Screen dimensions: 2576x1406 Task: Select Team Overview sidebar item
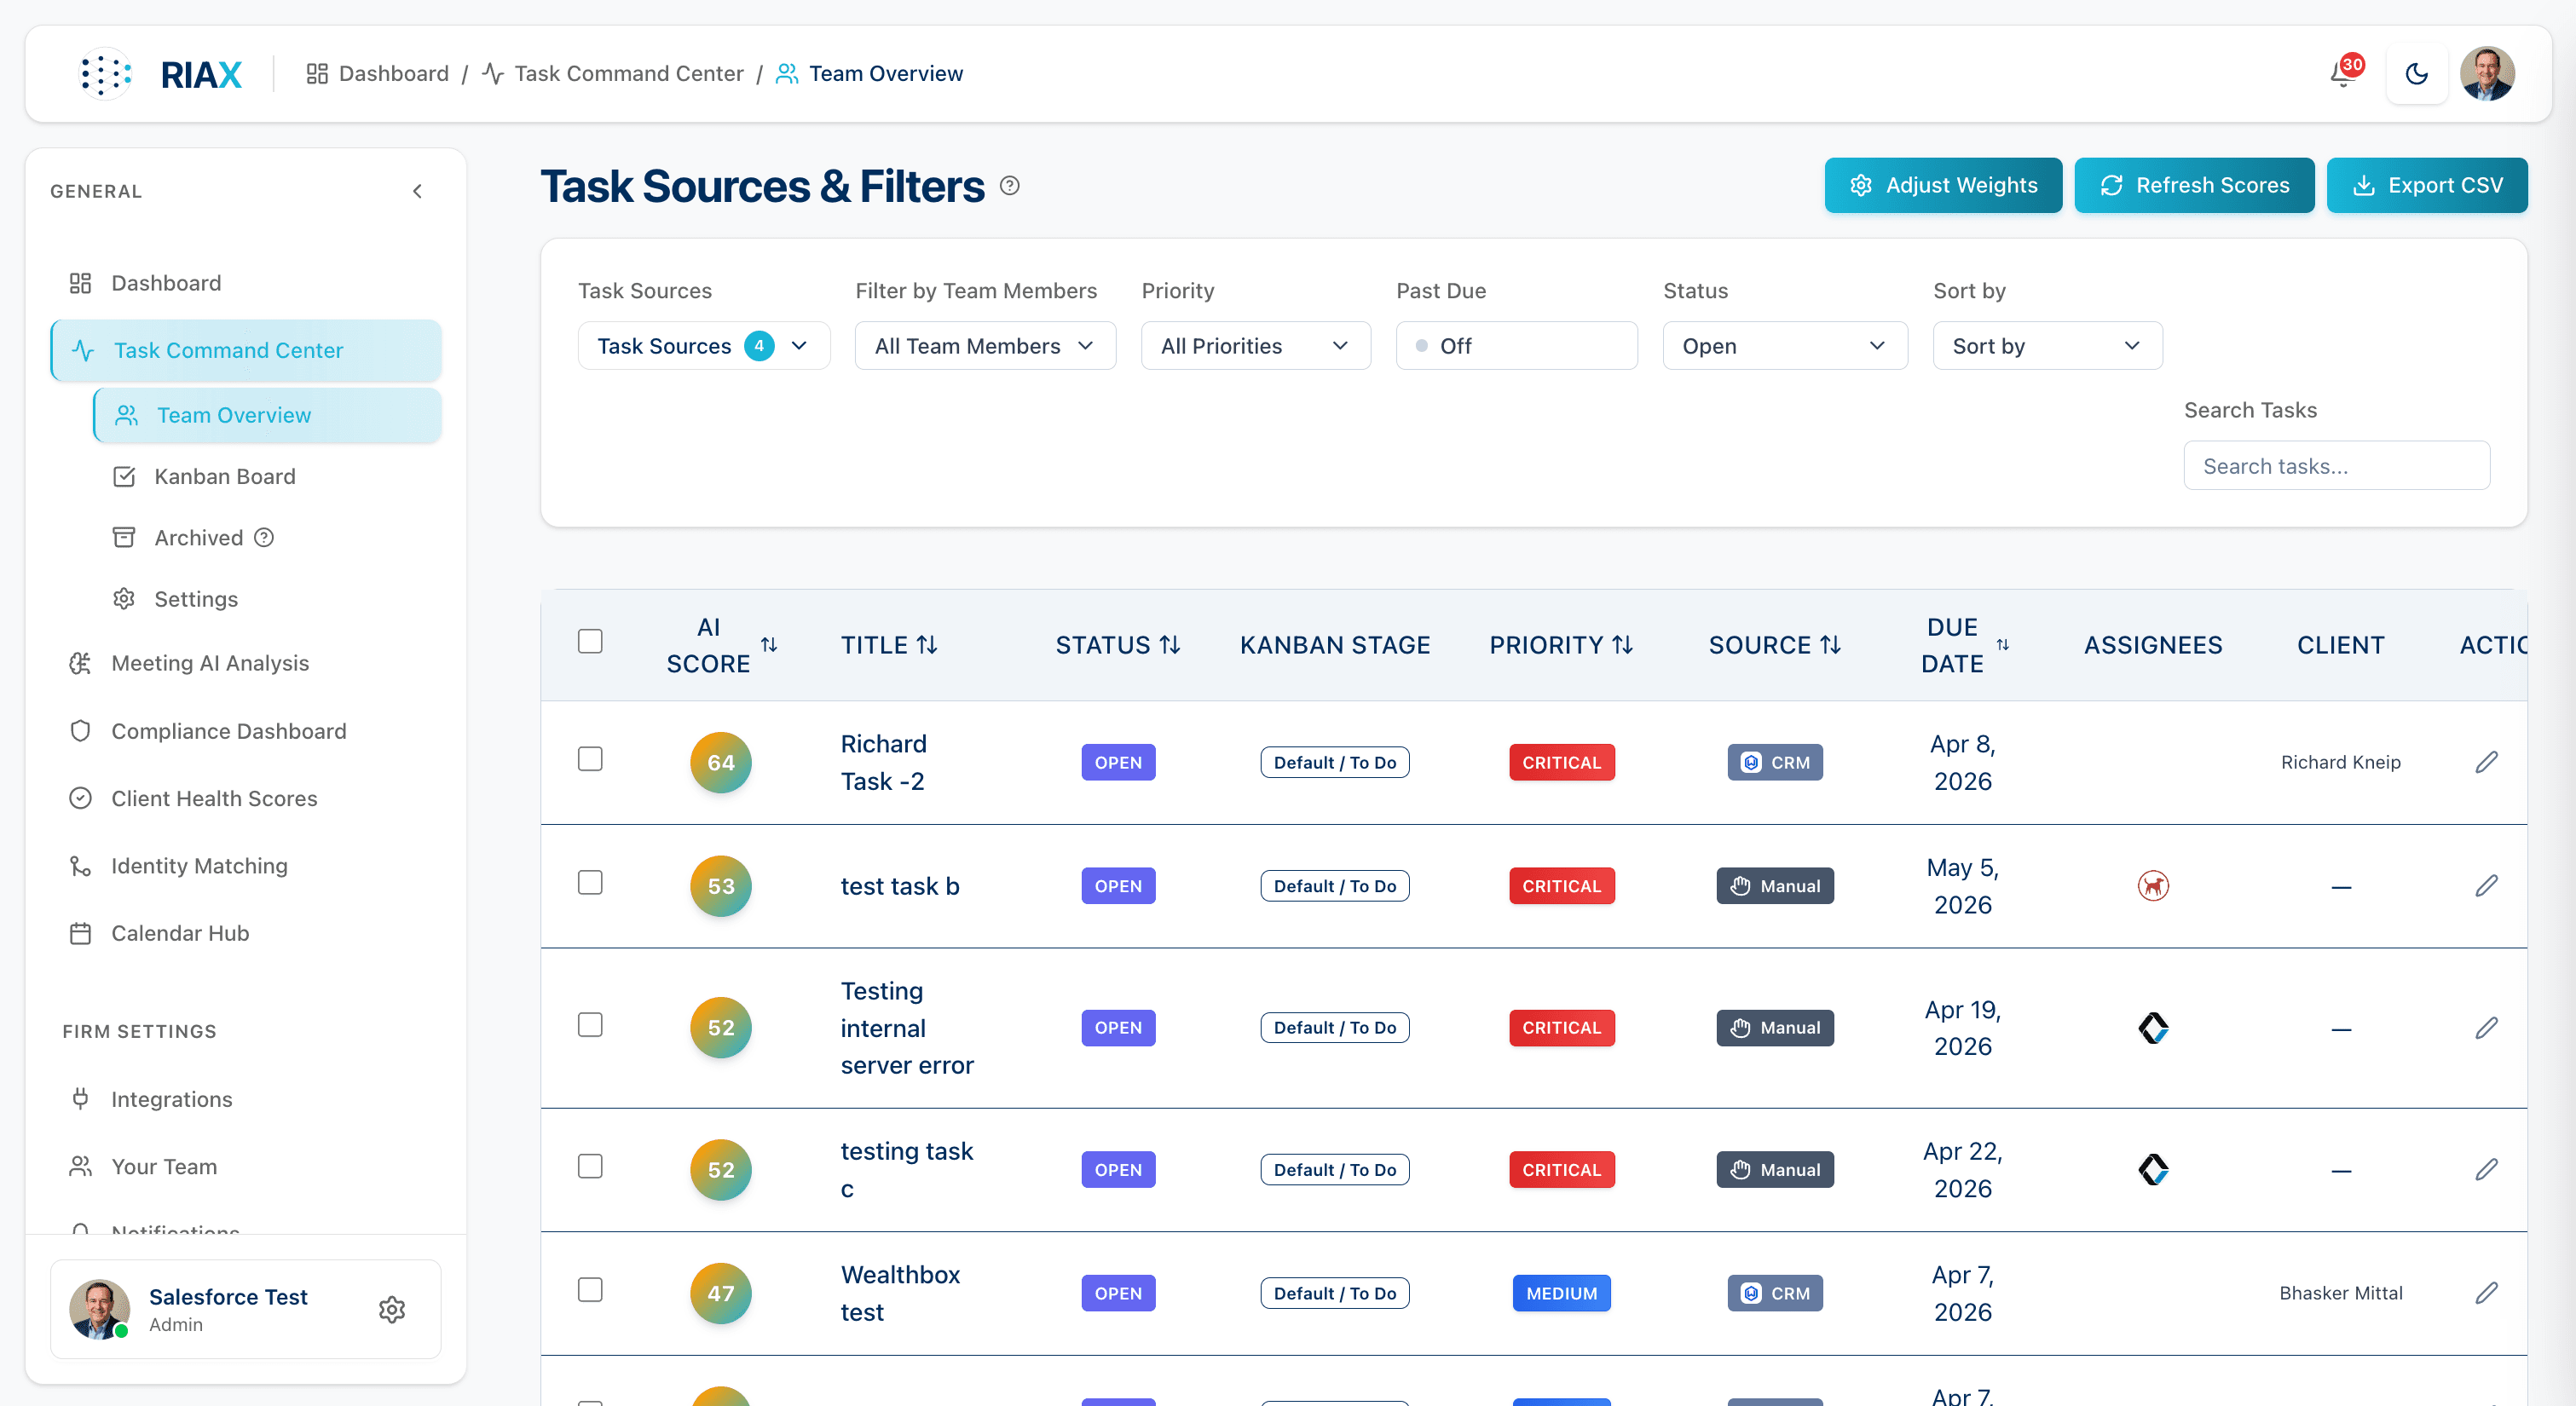(x=267, y=415)
